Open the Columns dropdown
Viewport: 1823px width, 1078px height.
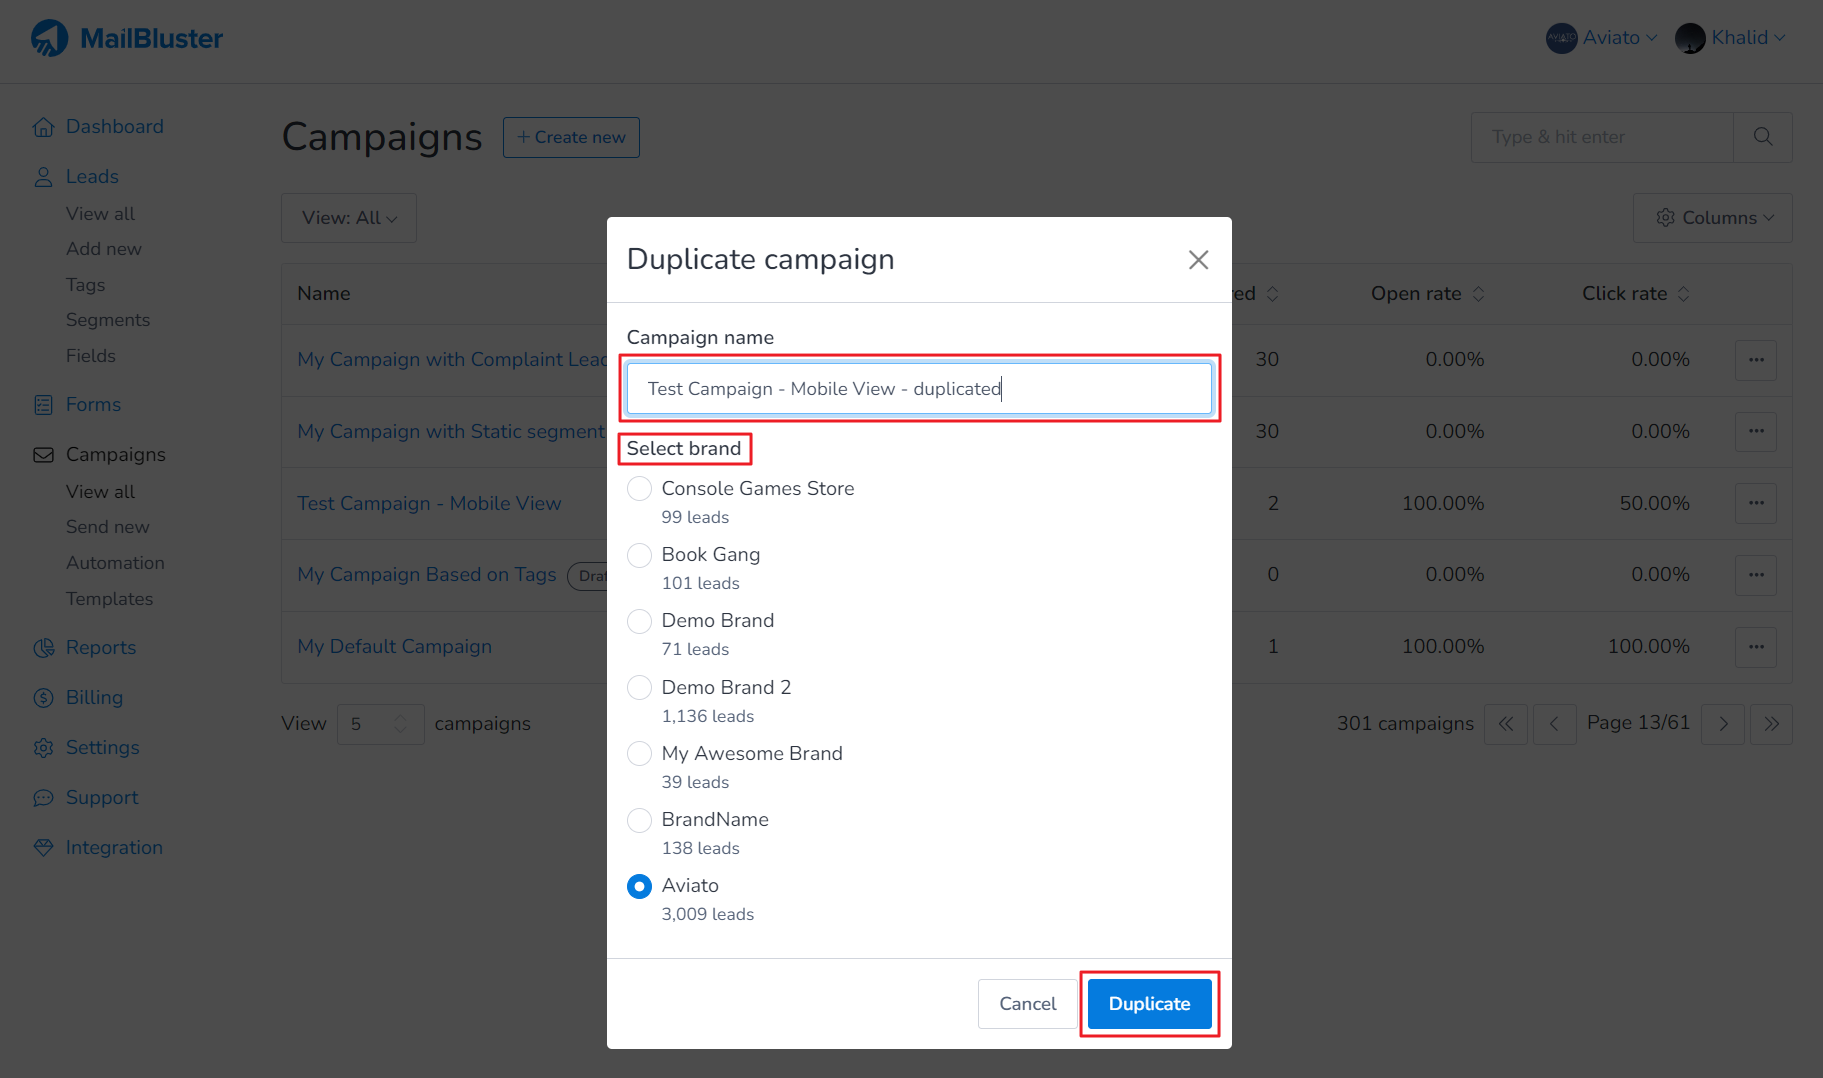pos(1713,218)
